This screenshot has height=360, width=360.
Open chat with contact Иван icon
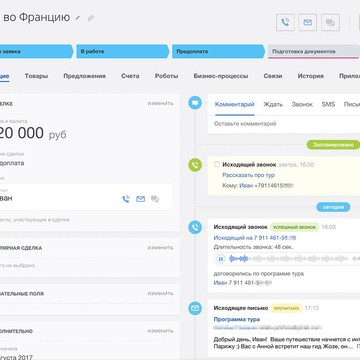155,199
